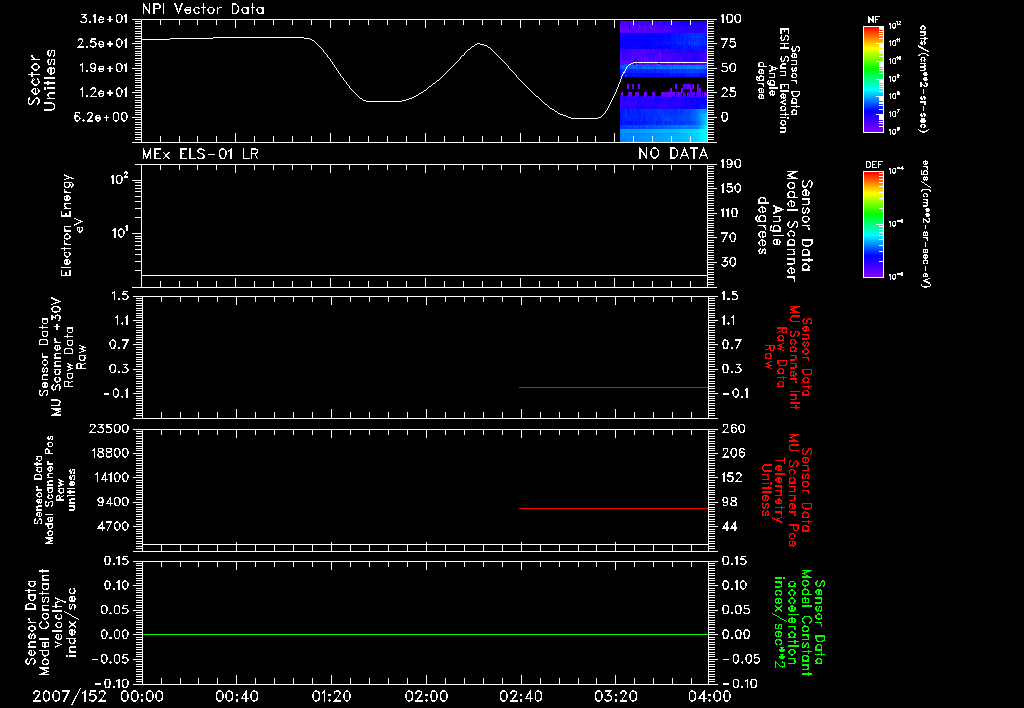Click the "3.1e+01" sector axis value
The width and height of the screenshot is (1024, 708).
click(x=104, y=19)
